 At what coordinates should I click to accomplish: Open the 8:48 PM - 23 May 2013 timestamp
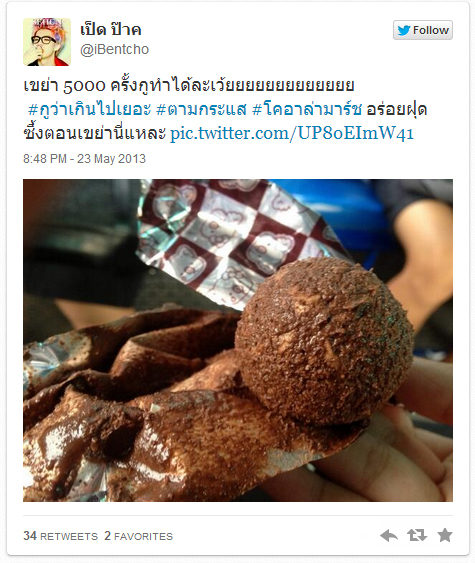[84, 159]
